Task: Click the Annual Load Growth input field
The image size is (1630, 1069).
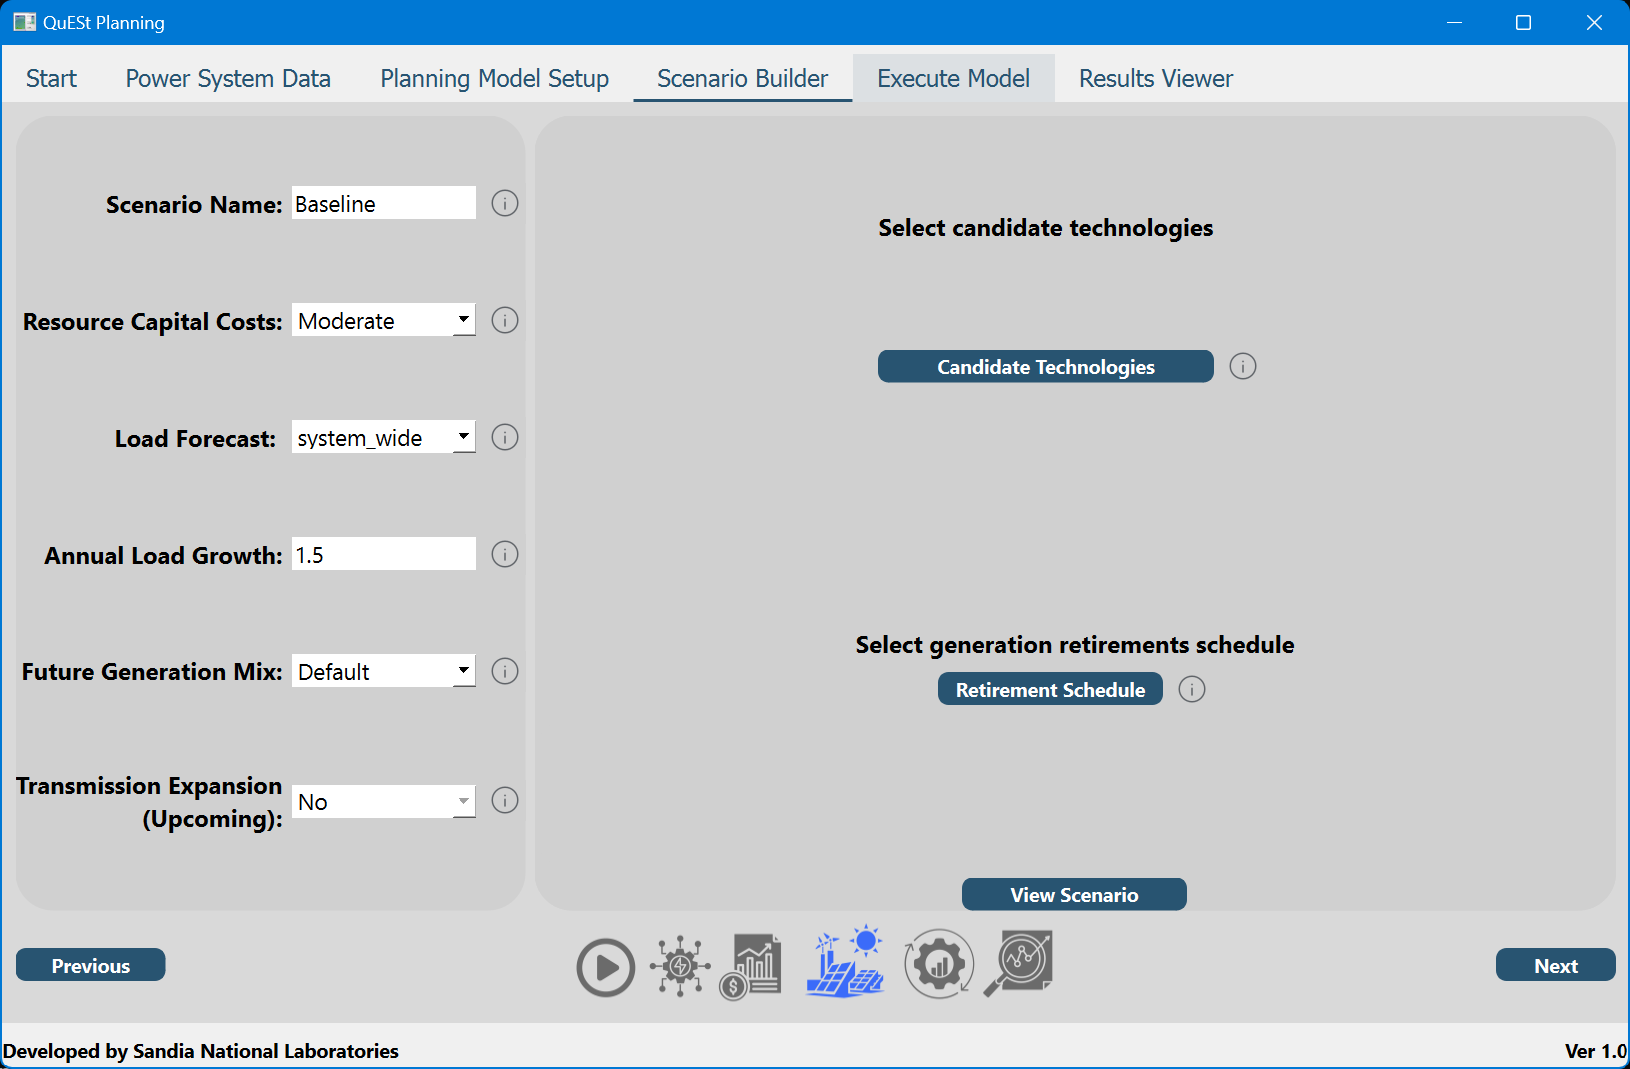Action: 384,555
